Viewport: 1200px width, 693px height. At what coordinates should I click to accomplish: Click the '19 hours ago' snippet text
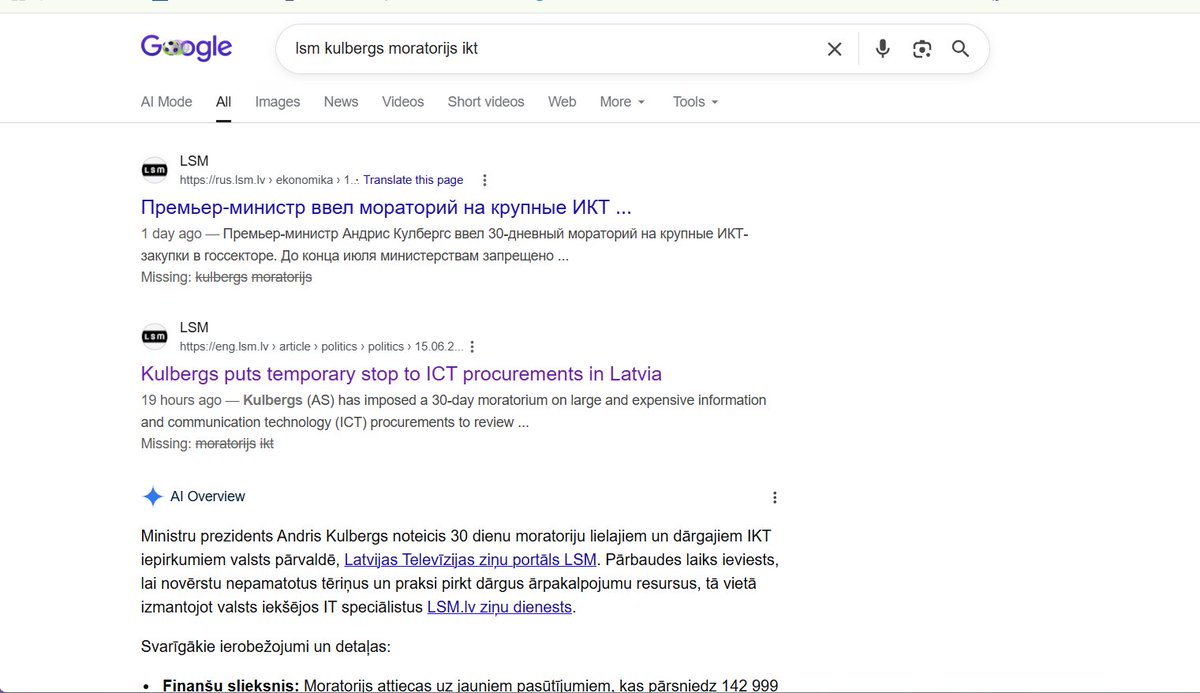pos(181,400)
